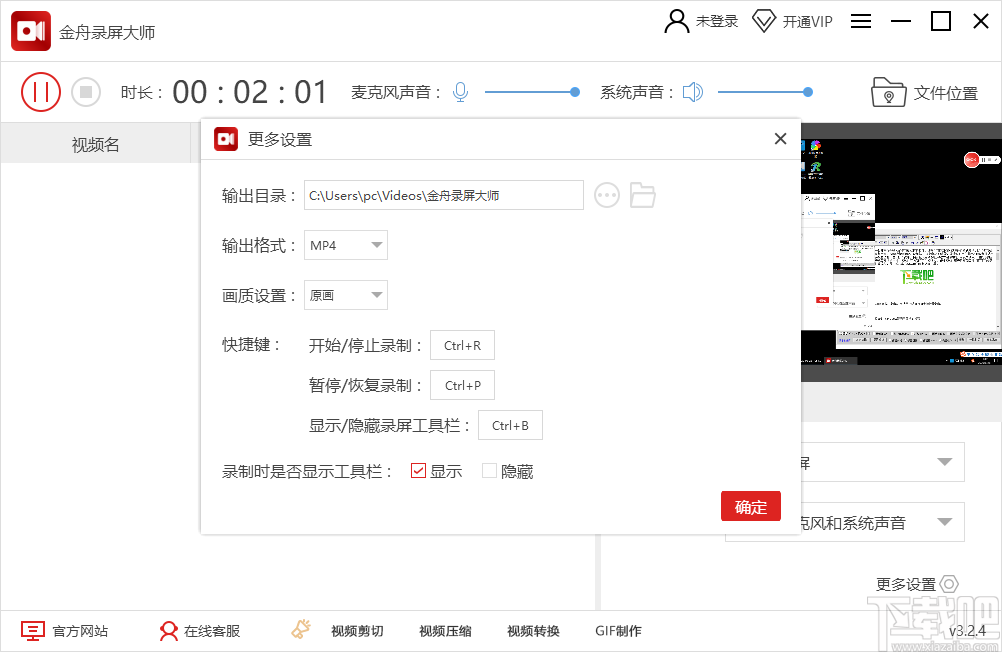Click the system sound speaker icon
The height and width of the screenshot is (652, 1002).
[692, 91]
